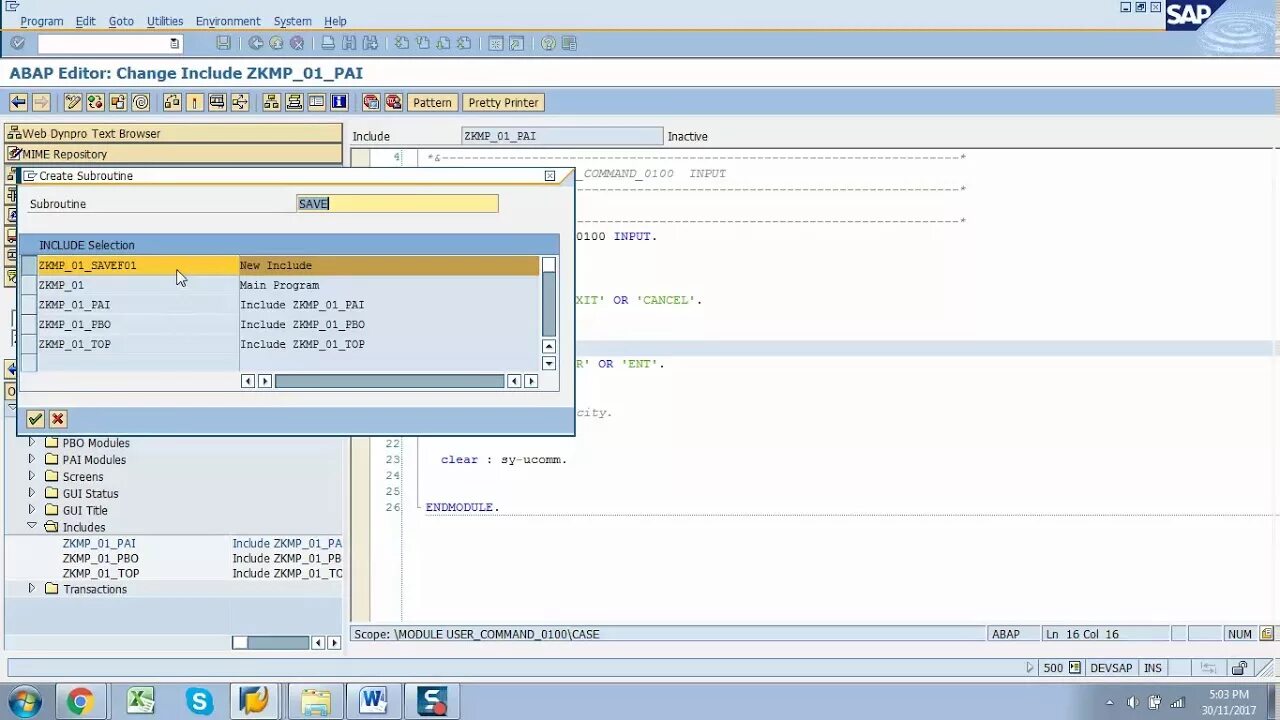The height and width of the screenshot is (720, 1280).
Task: Click the Pattern button
Action: [x=432, y=102]
